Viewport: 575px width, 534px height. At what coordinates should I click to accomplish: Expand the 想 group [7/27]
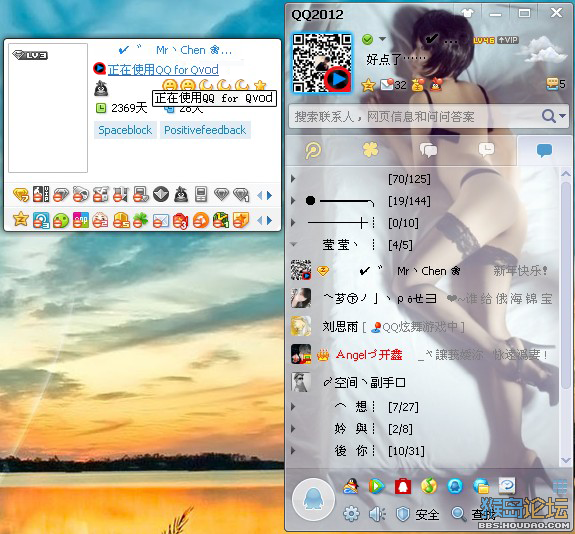click(293, 407)
